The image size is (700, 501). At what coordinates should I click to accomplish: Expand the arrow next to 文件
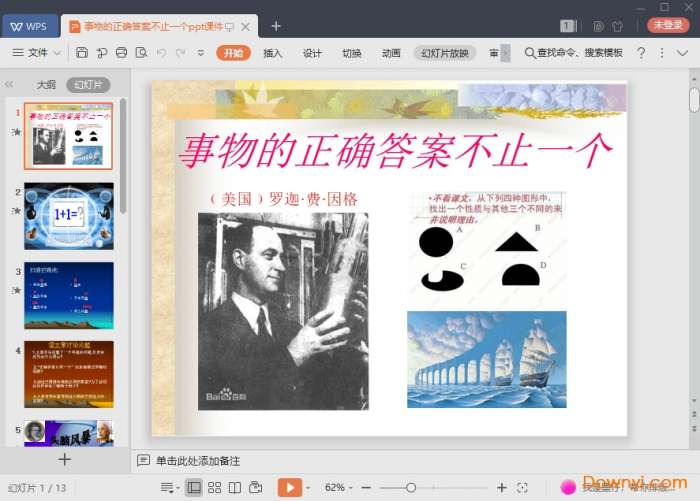point(57,53)
